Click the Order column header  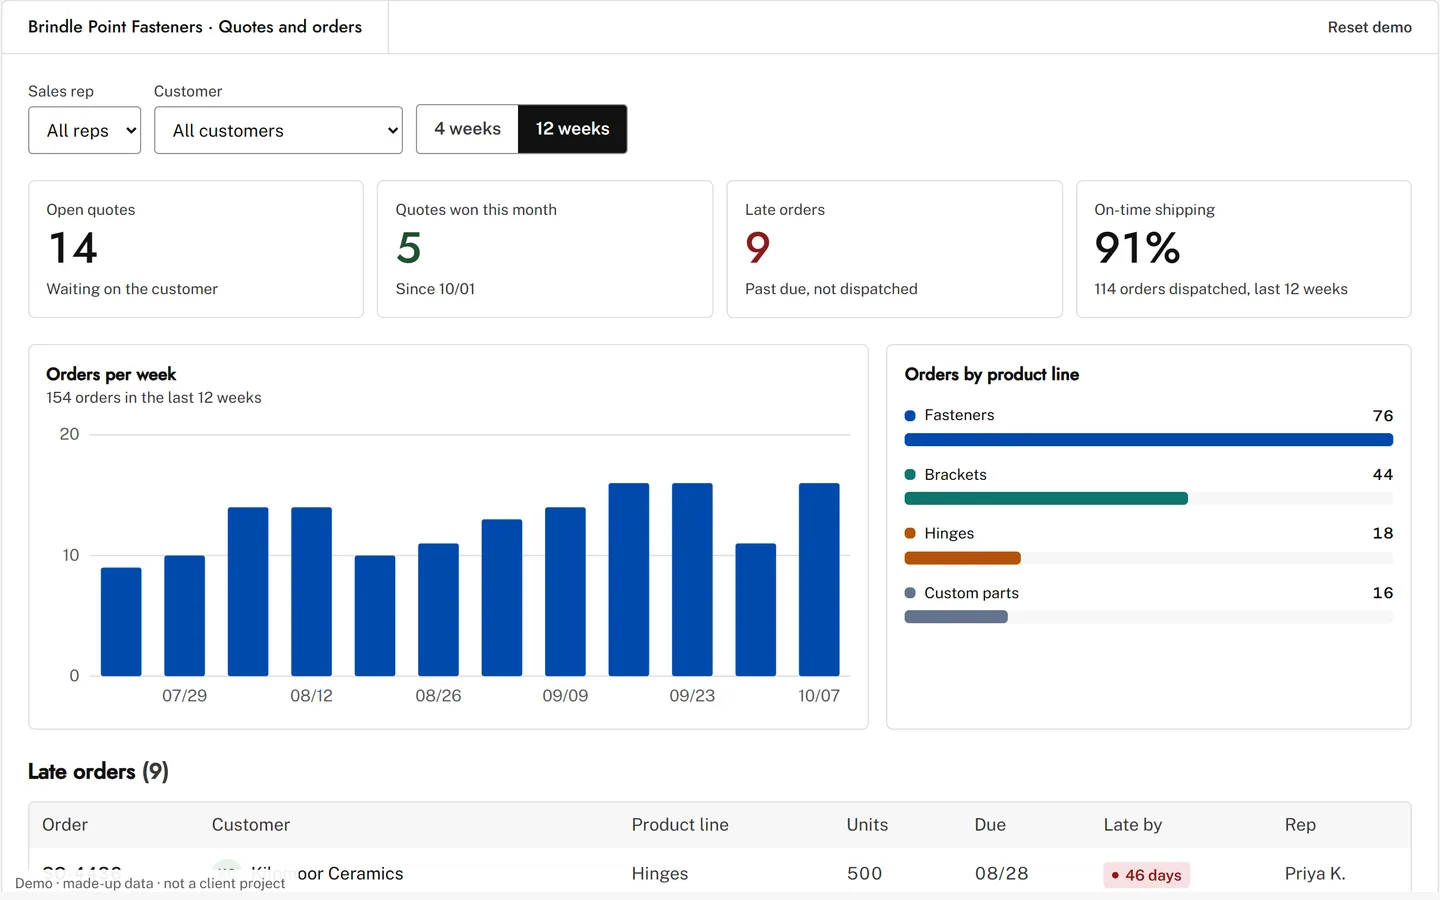click(65, 825)
